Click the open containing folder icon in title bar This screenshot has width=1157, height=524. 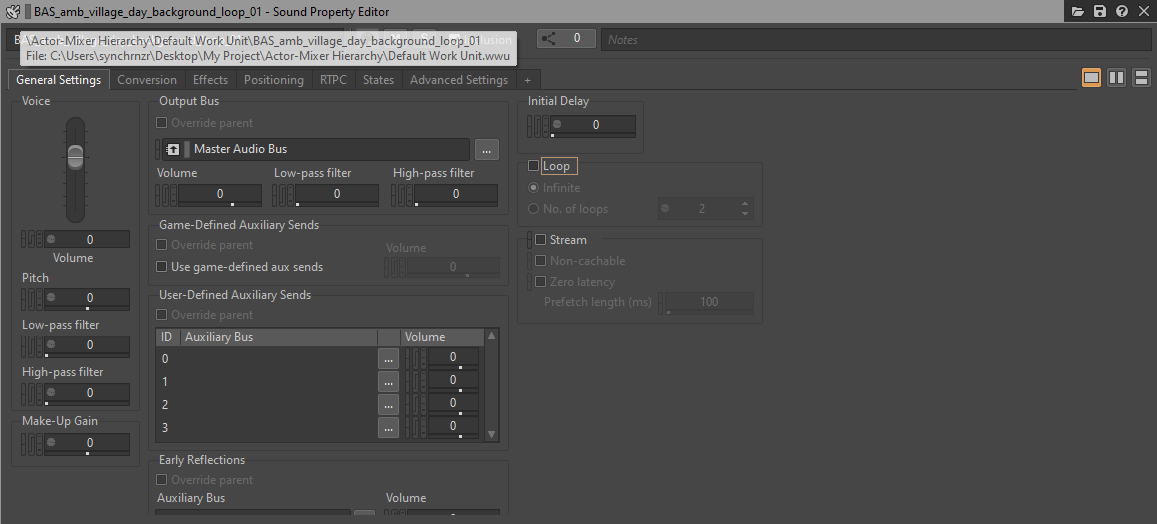[x=1078, y=11]
